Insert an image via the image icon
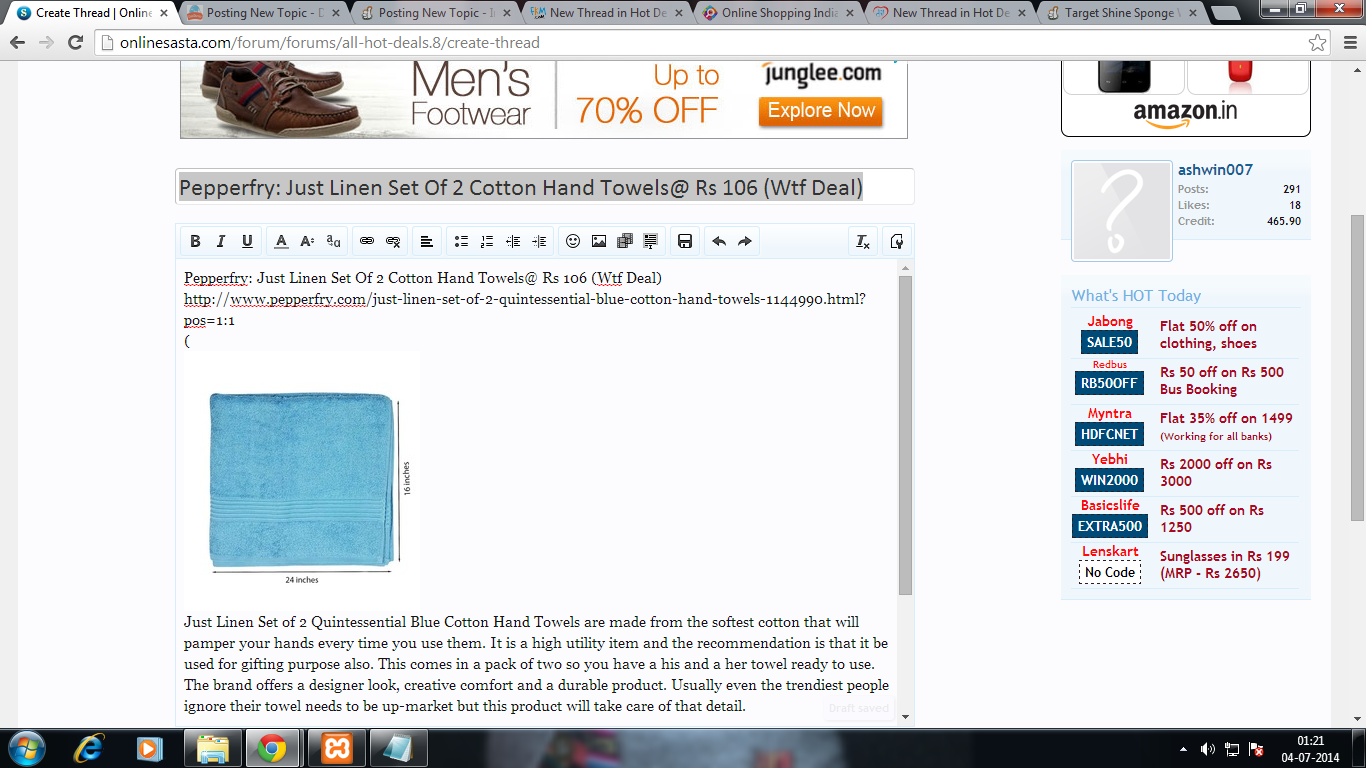The height and width of the screenshot is (768, 1366). (x=599, y=241)
